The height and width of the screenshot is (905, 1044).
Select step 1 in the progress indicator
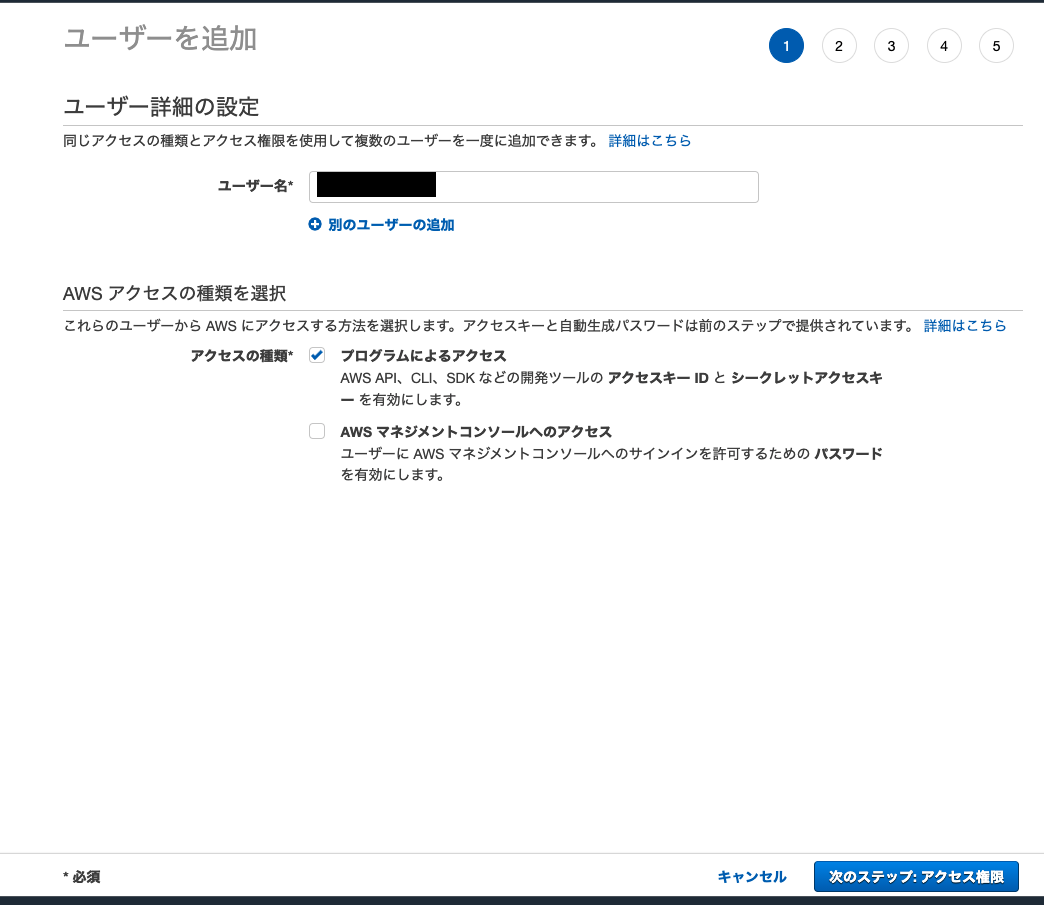coord(786,45)
